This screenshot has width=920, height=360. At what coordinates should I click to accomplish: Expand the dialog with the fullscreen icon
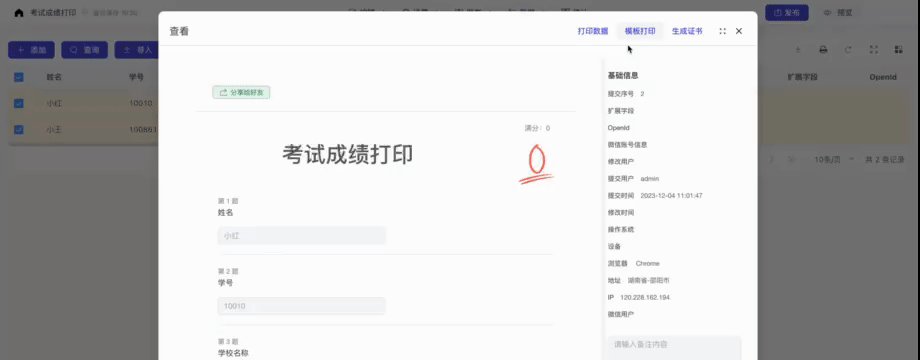point(722,31)
